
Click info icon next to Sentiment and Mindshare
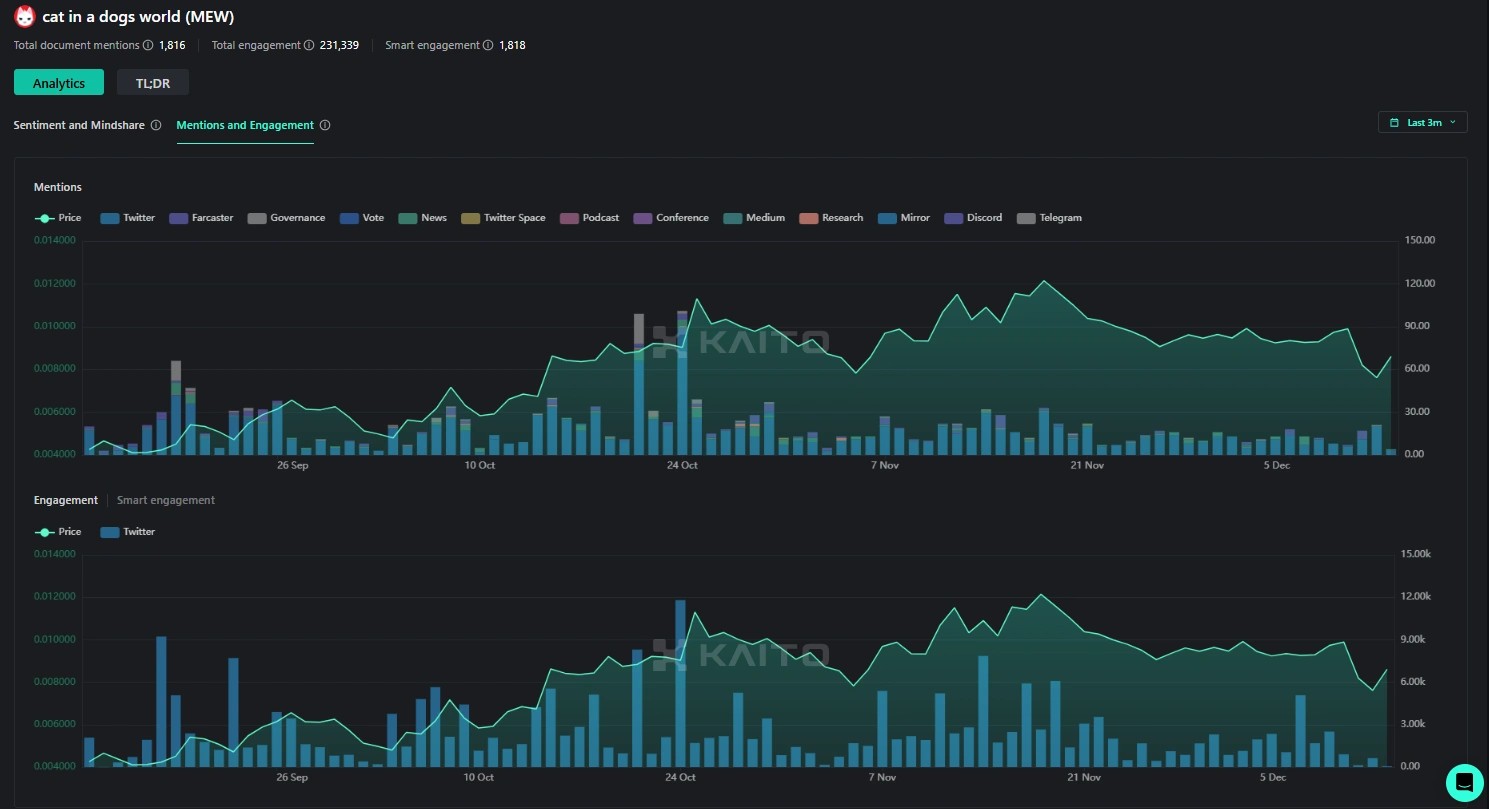point(156,125)
